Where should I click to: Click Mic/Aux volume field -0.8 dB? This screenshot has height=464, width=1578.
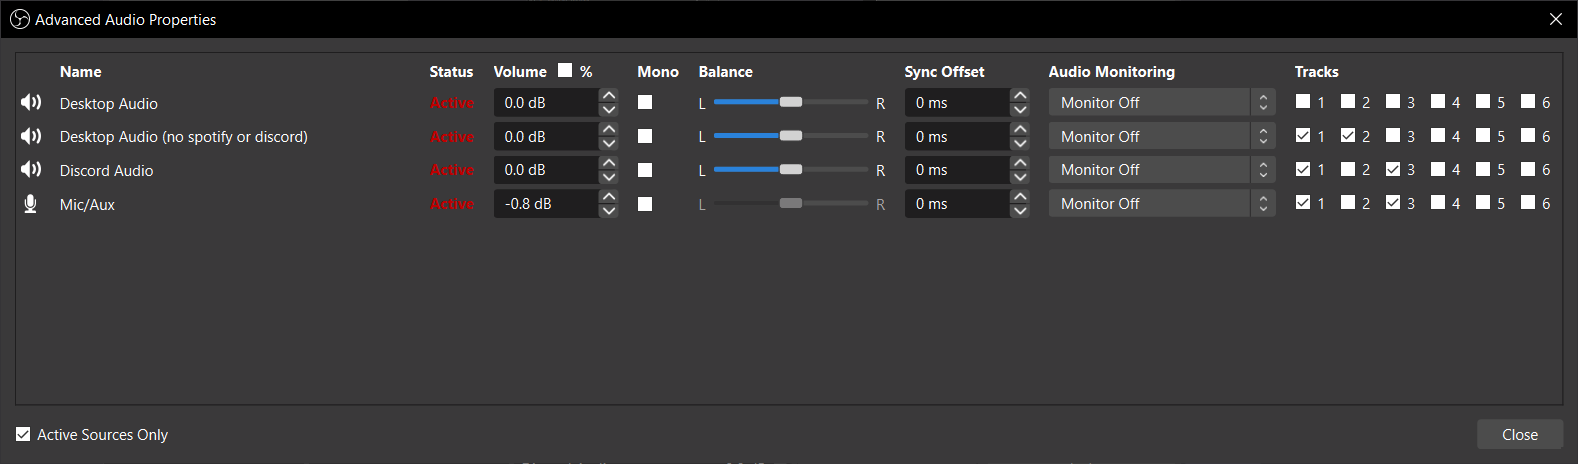click(546, 204)
